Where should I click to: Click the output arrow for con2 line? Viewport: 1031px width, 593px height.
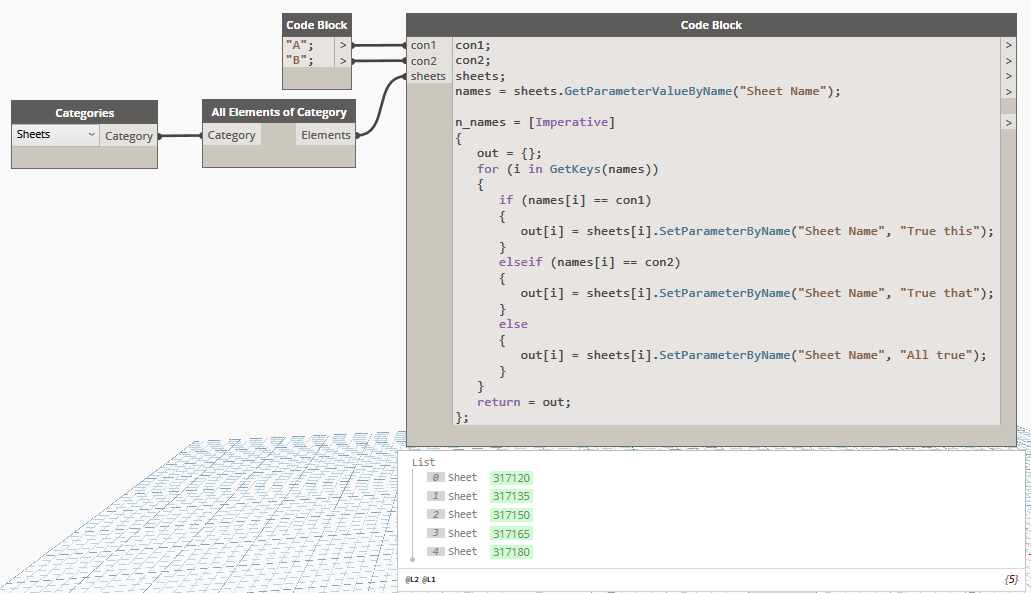[1009, 61]
